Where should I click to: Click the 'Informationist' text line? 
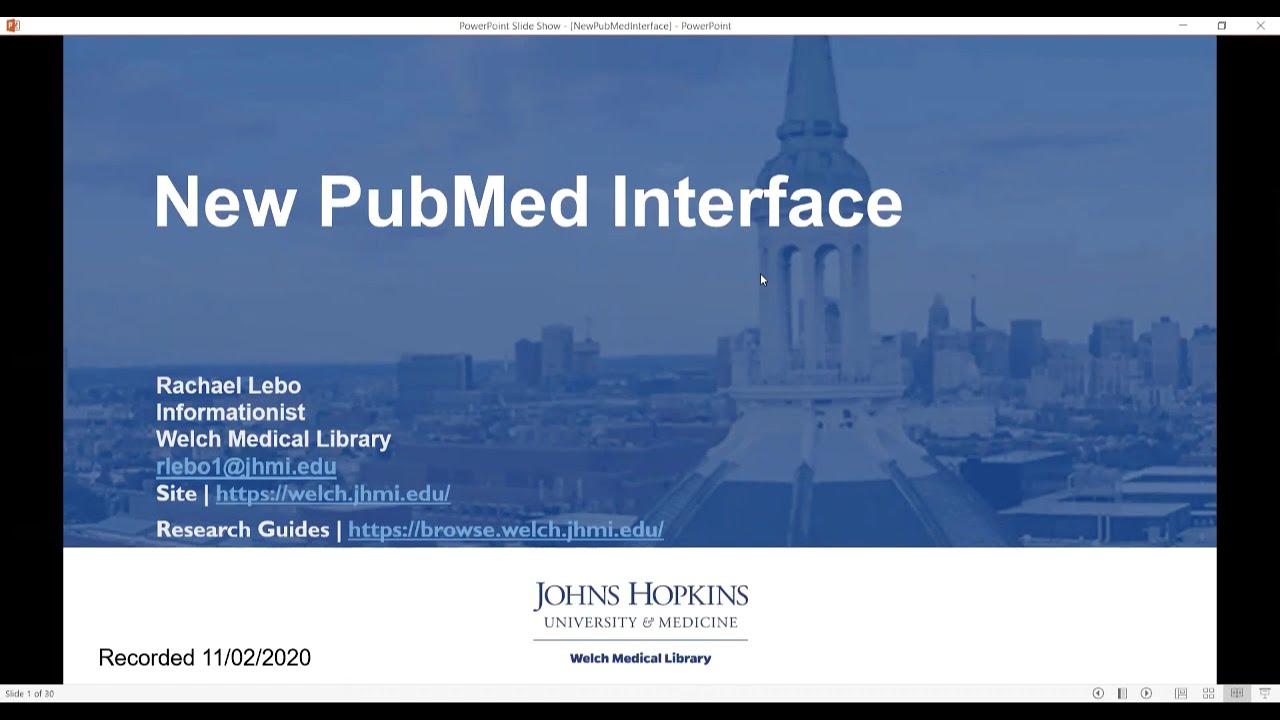pos(231,412)
